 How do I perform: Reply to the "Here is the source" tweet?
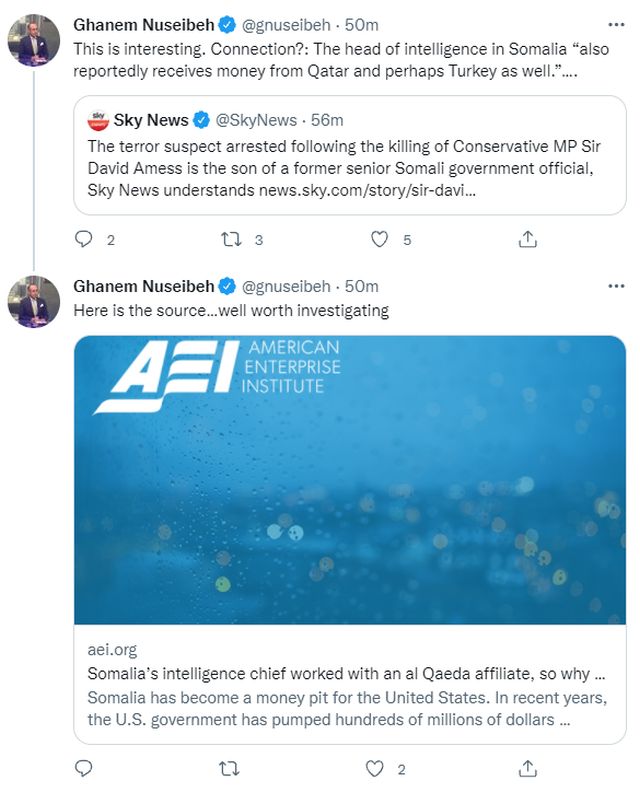tap(84, 769)
